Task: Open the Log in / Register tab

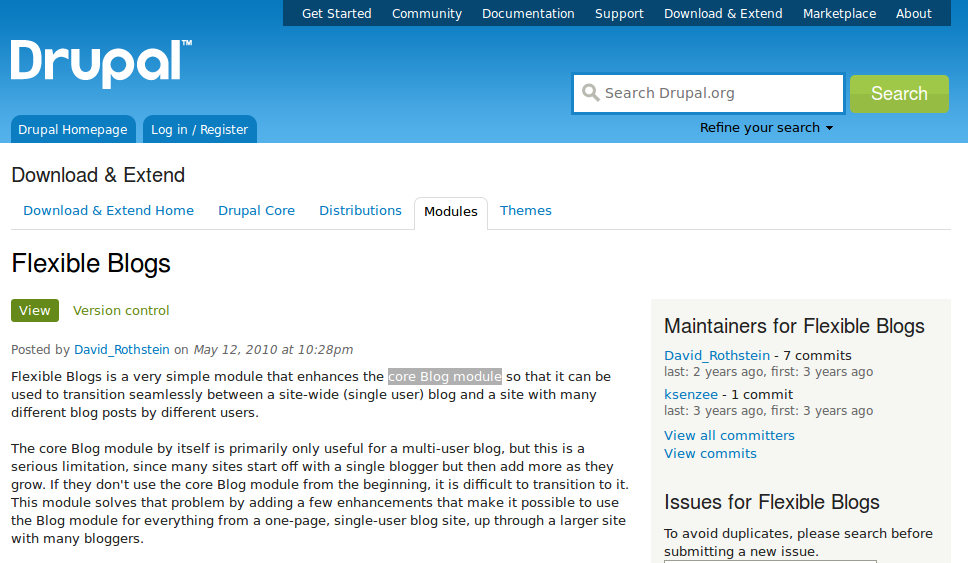Action: 199,129
